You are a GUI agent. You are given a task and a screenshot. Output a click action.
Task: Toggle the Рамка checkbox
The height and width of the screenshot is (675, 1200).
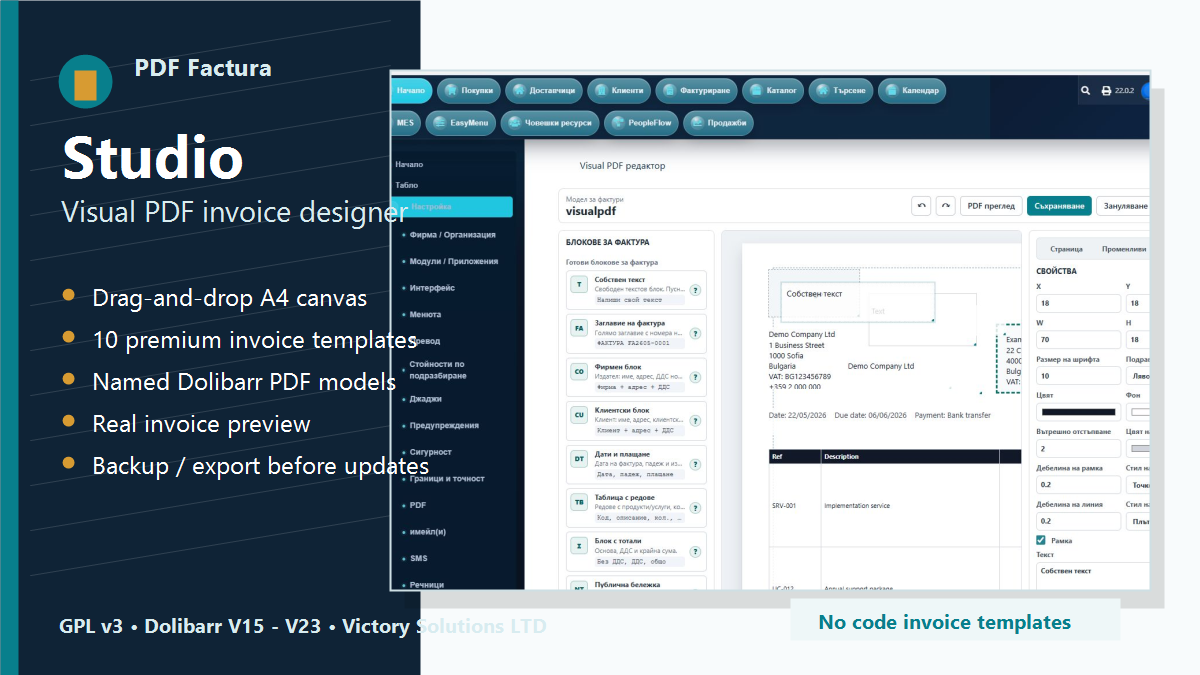click(x=1041, y=540)
